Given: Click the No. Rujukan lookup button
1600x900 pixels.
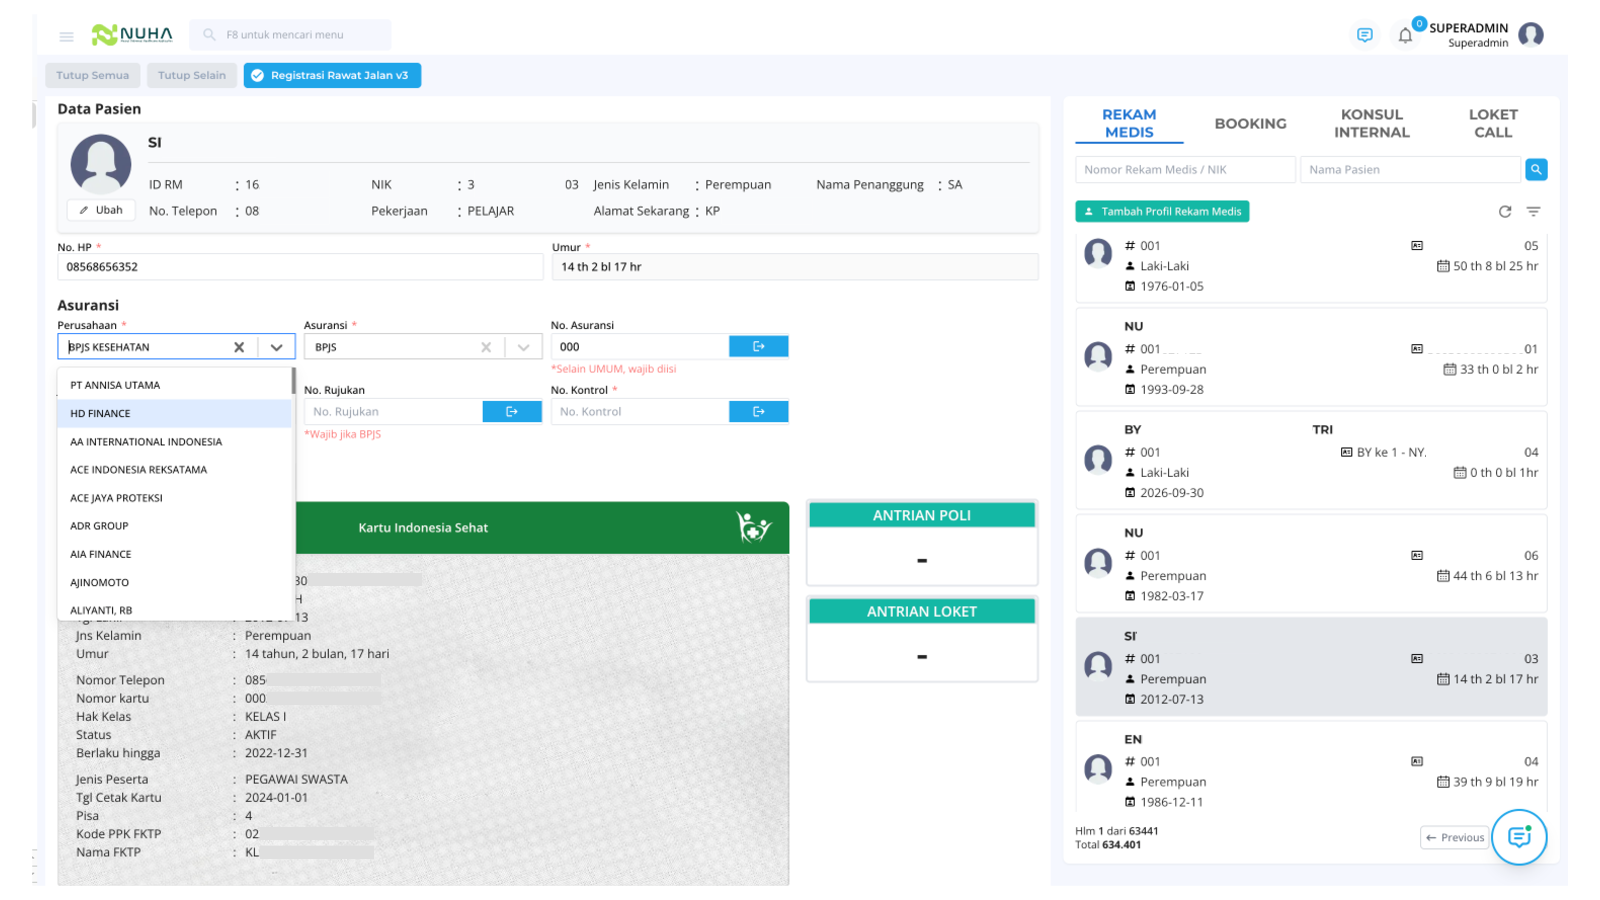Looking at the screenshot, I should point(512,411).
